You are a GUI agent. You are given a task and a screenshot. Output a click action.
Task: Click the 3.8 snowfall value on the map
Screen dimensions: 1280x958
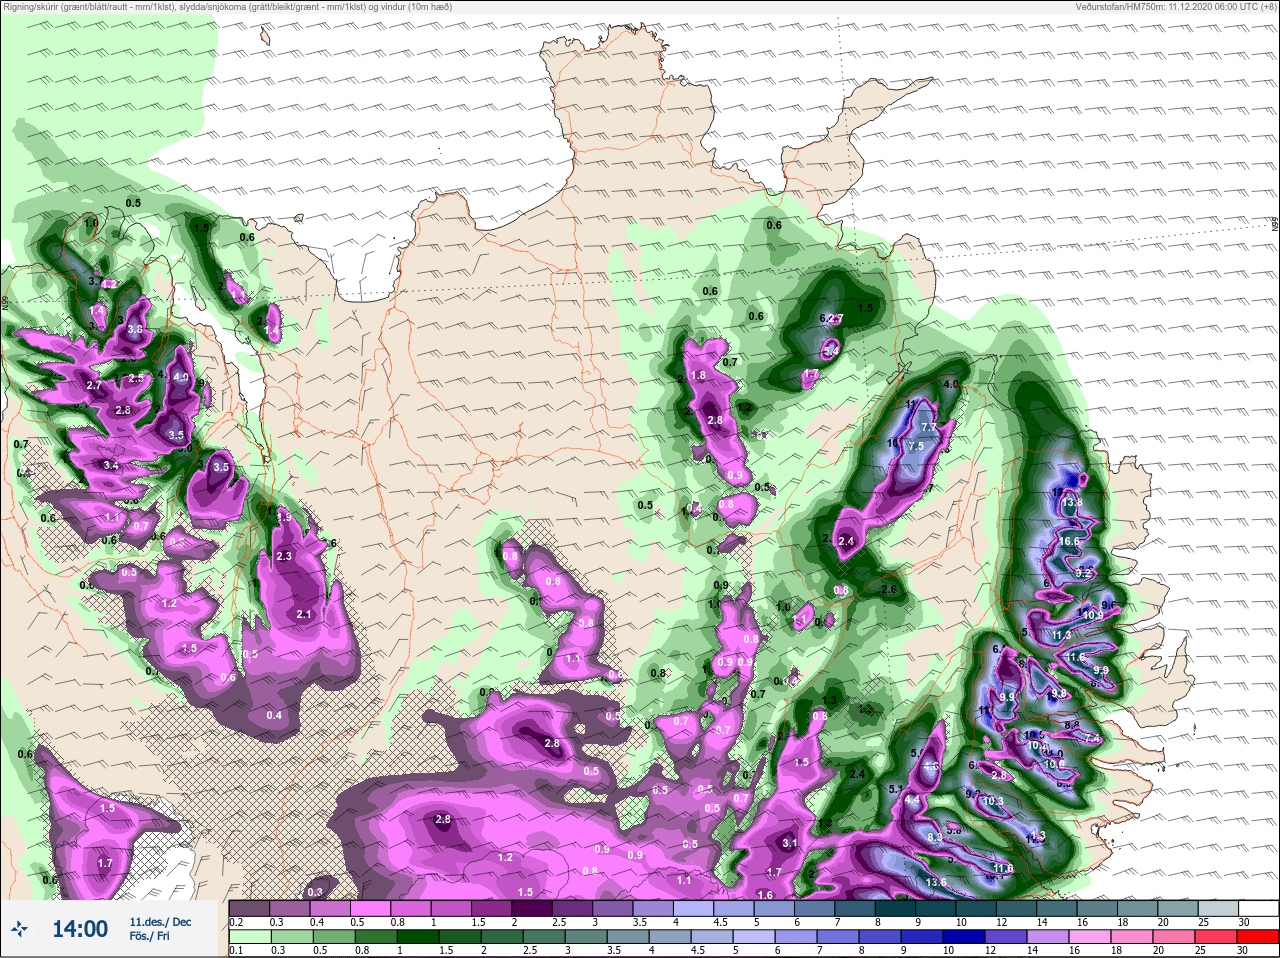point(135,329)
